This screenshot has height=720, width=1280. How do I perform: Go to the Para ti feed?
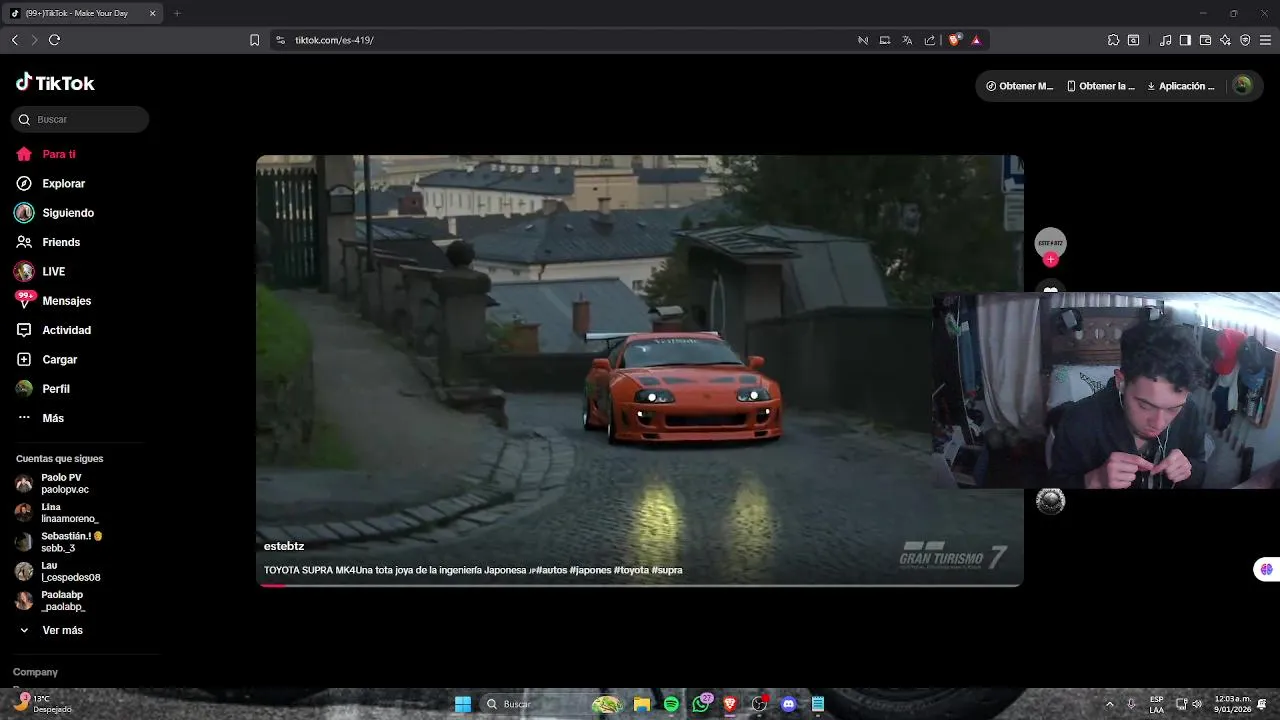46,154
